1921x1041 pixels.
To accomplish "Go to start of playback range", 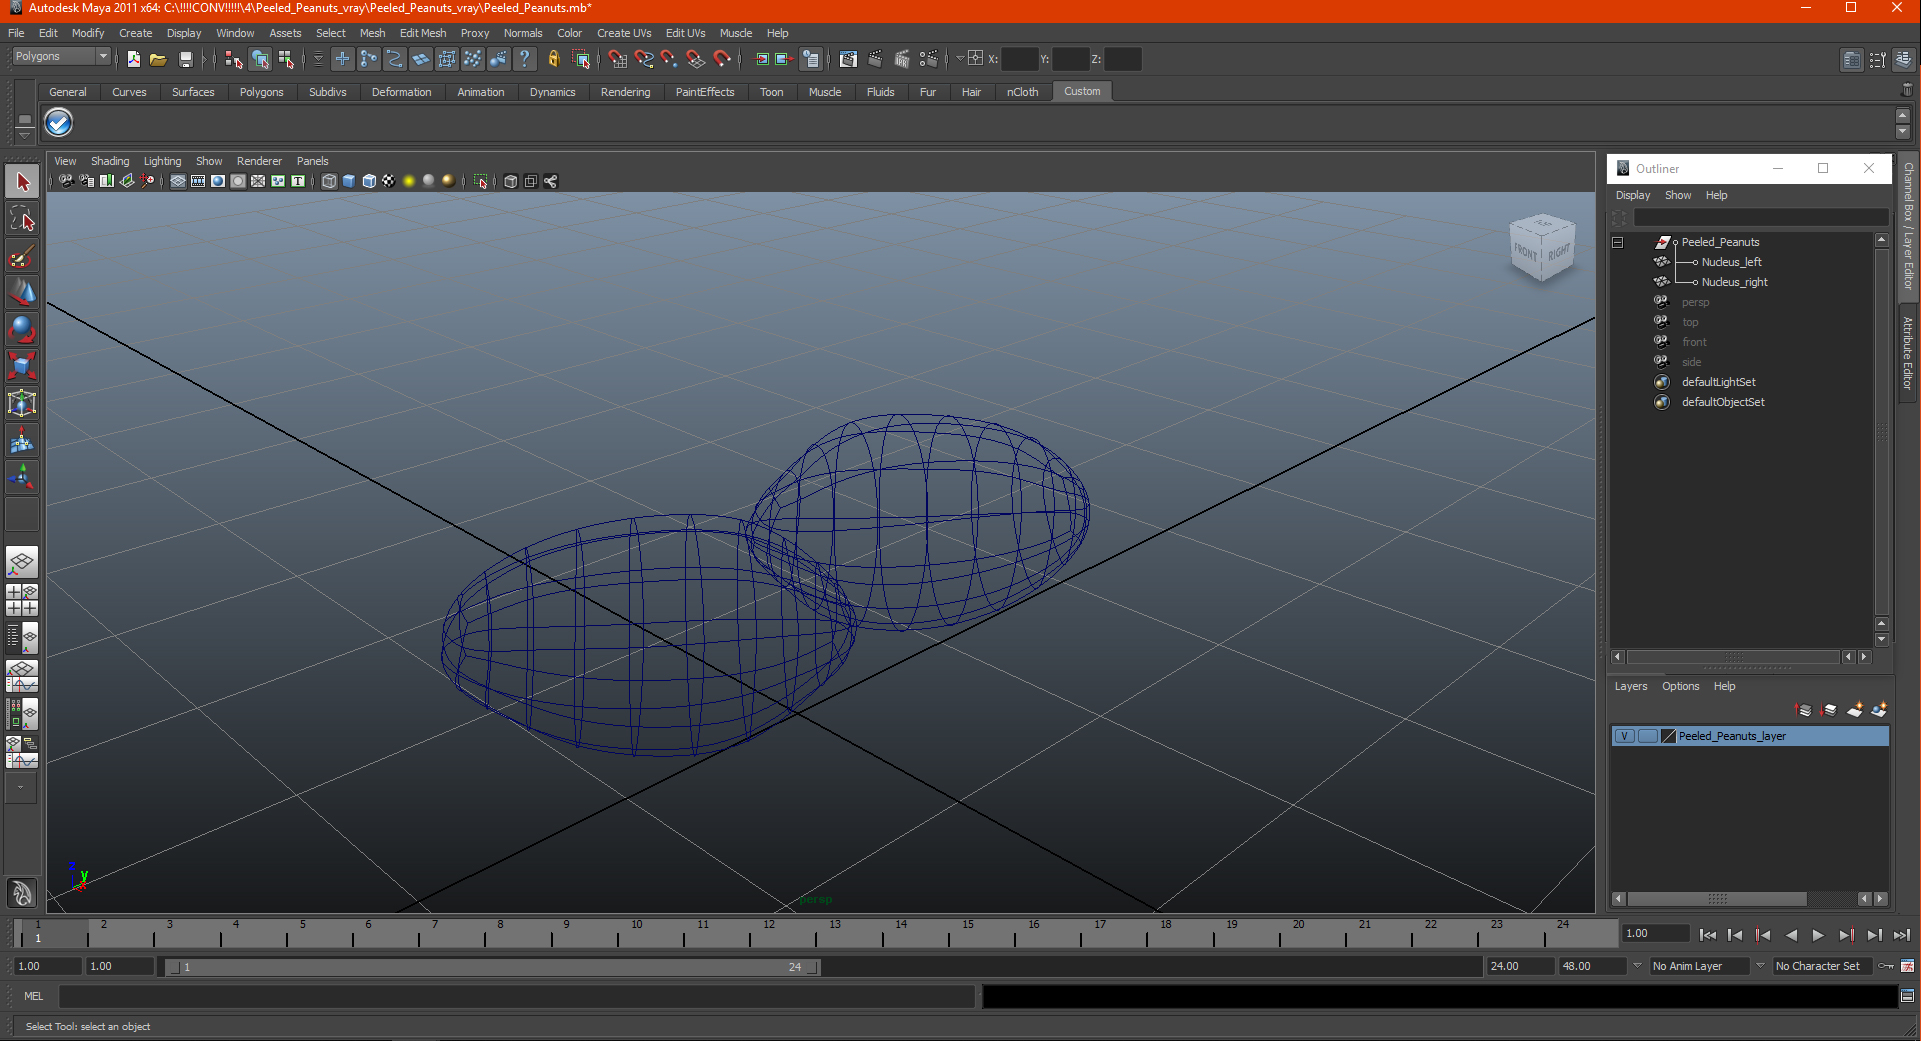I will 1707,935.
